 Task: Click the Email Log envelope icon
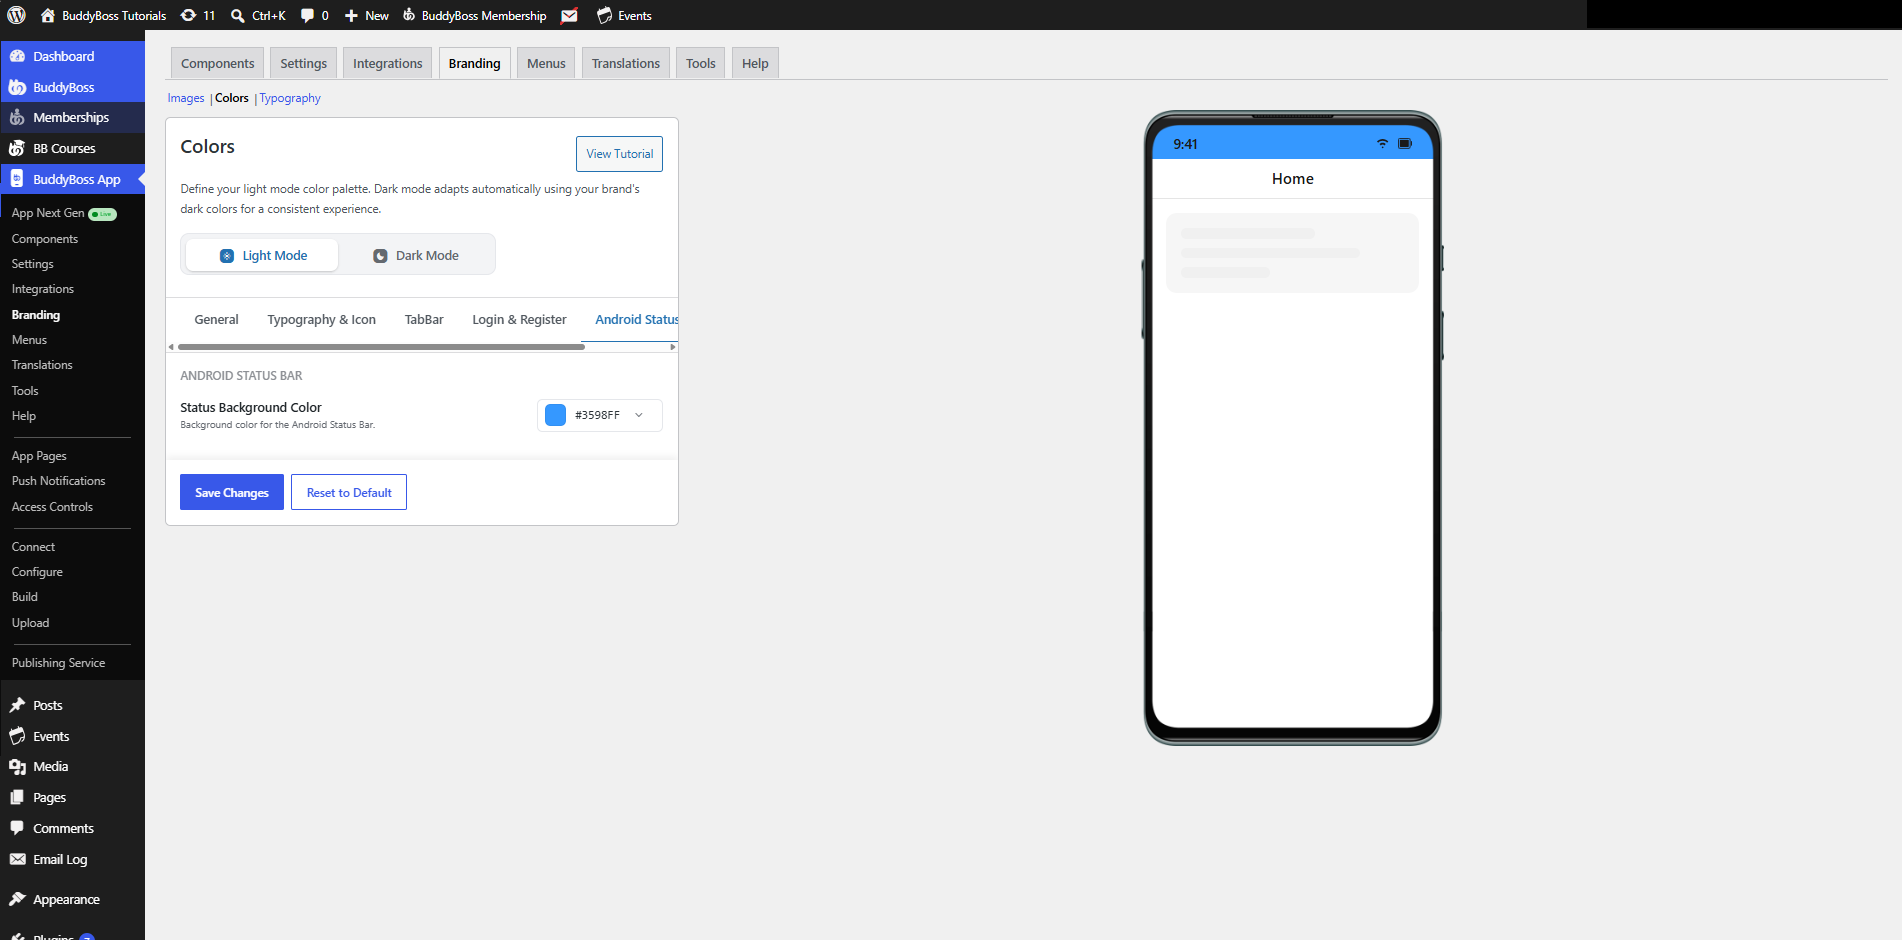coord(17,859)
